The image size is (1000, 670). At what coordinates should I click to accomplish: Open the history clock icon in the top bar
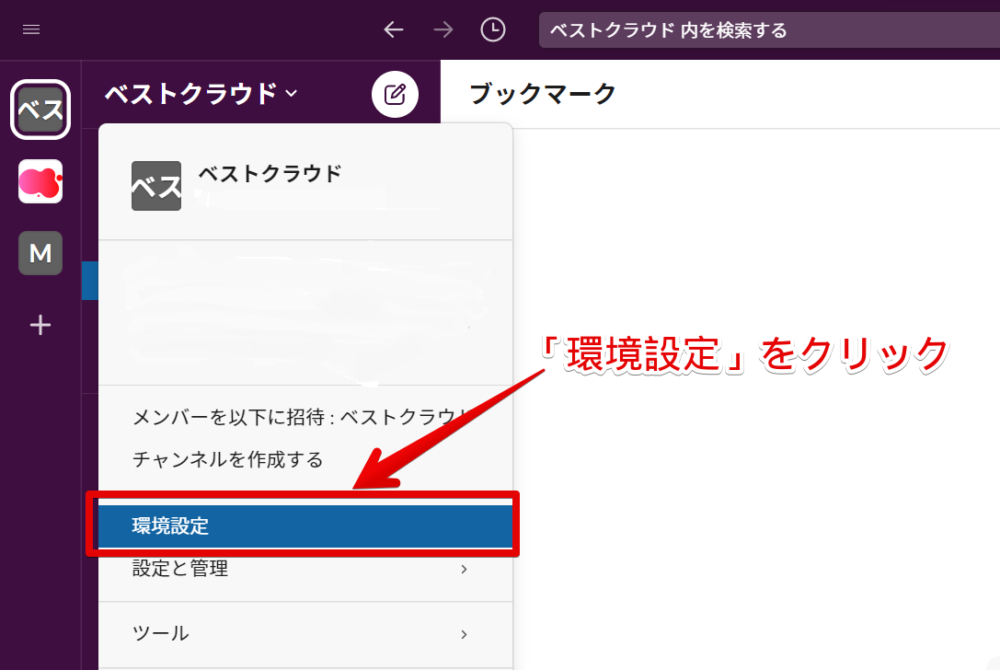point(492,30)
